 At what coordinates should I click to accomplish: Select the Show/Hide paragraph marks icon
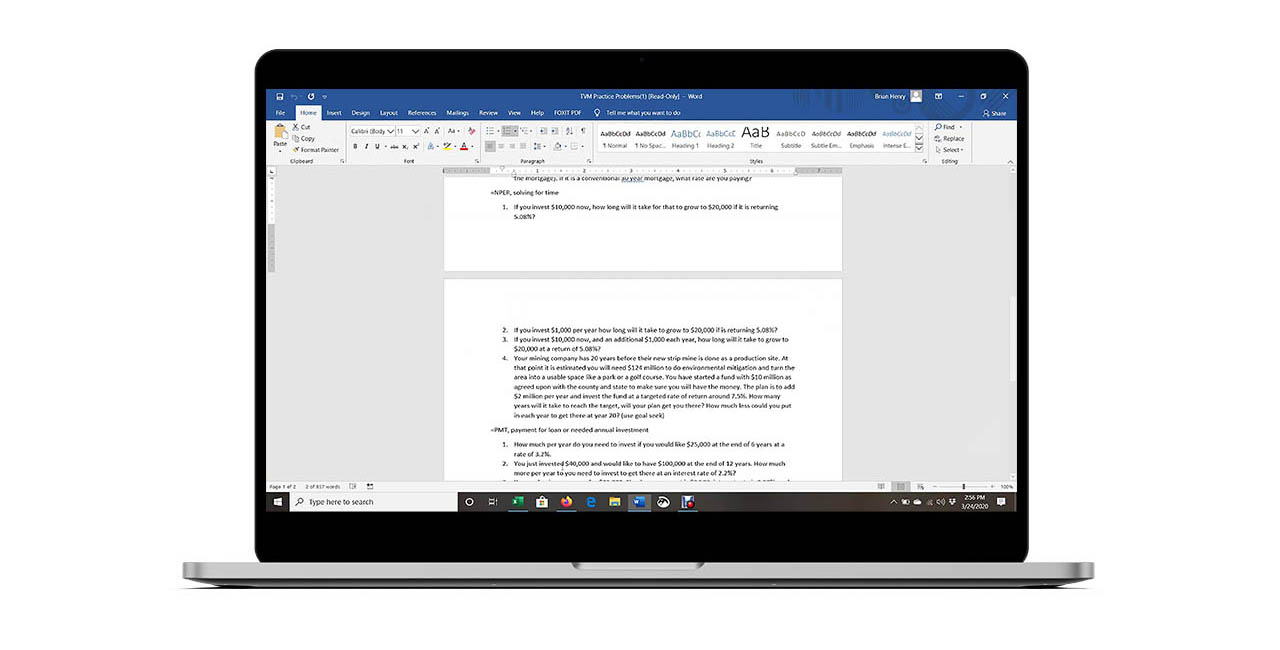pos(583,131)
